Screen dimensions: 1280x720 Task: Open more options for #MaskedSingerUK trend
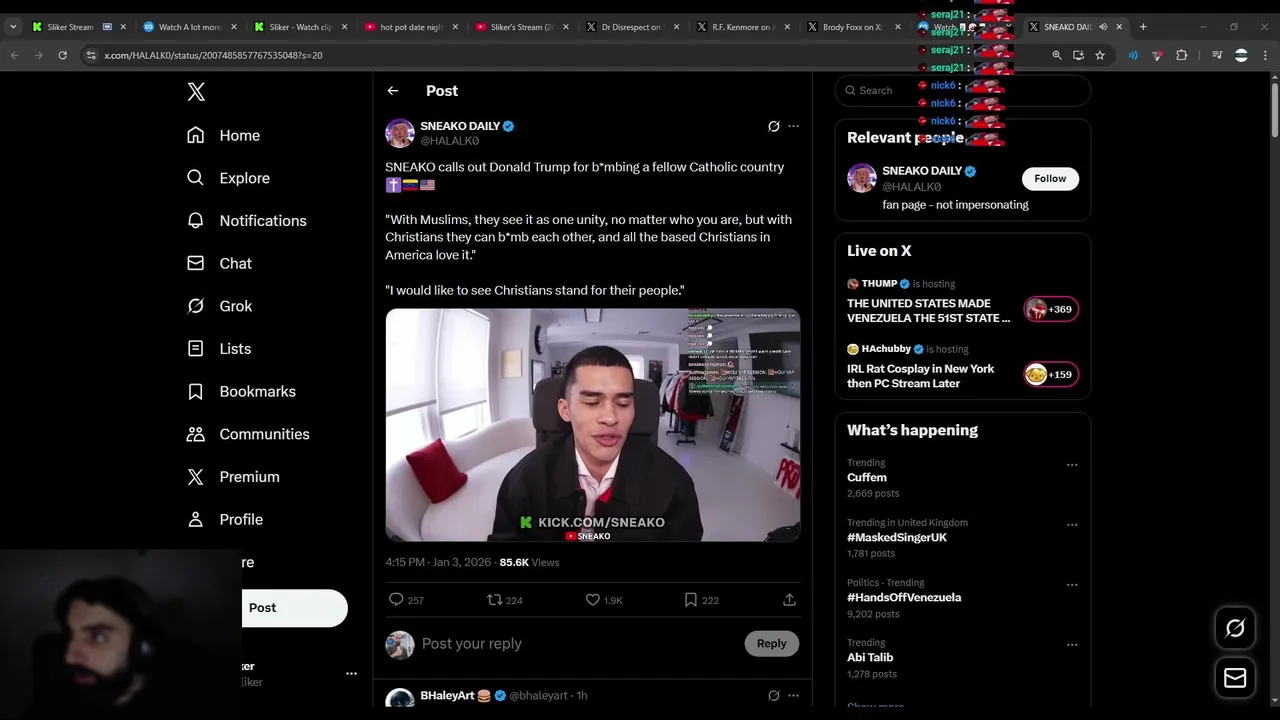[1072, 525]
